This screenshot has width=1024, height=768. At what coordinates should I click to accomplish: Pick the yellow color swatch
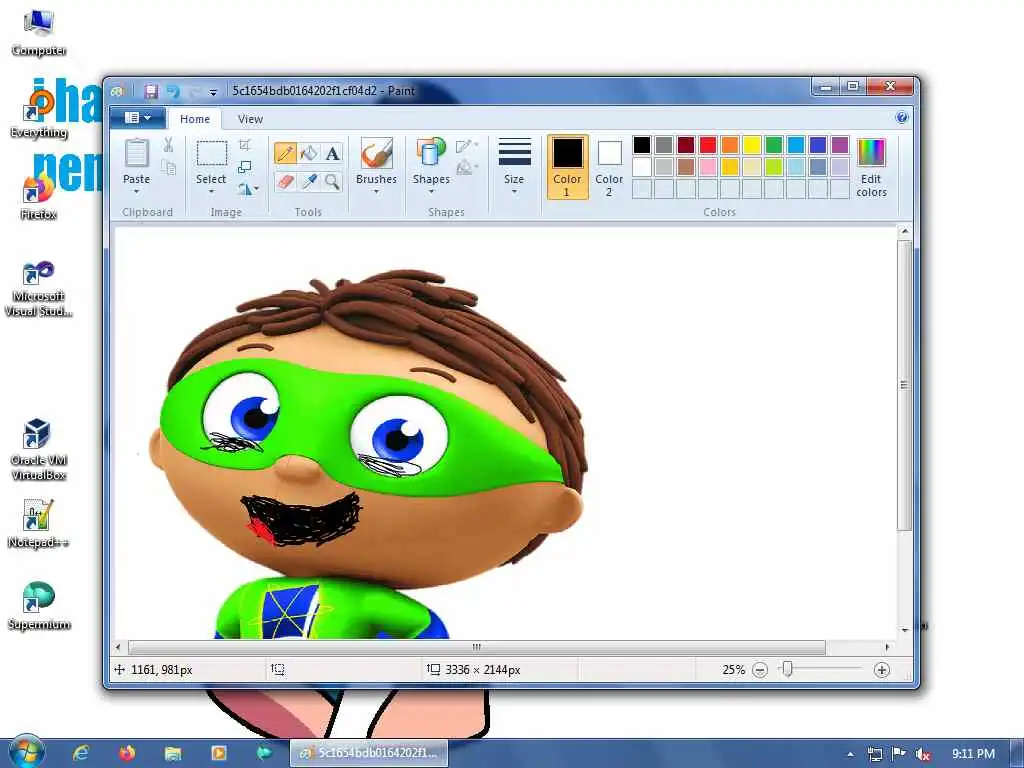[752, 145]
